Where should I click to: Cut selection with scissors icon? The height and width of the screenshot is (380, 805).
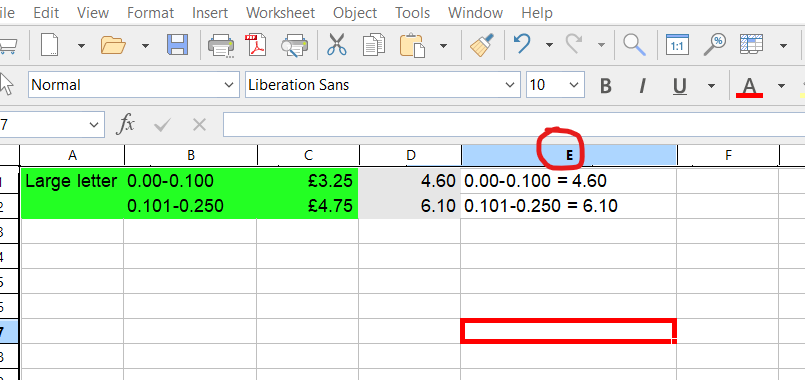337,46
